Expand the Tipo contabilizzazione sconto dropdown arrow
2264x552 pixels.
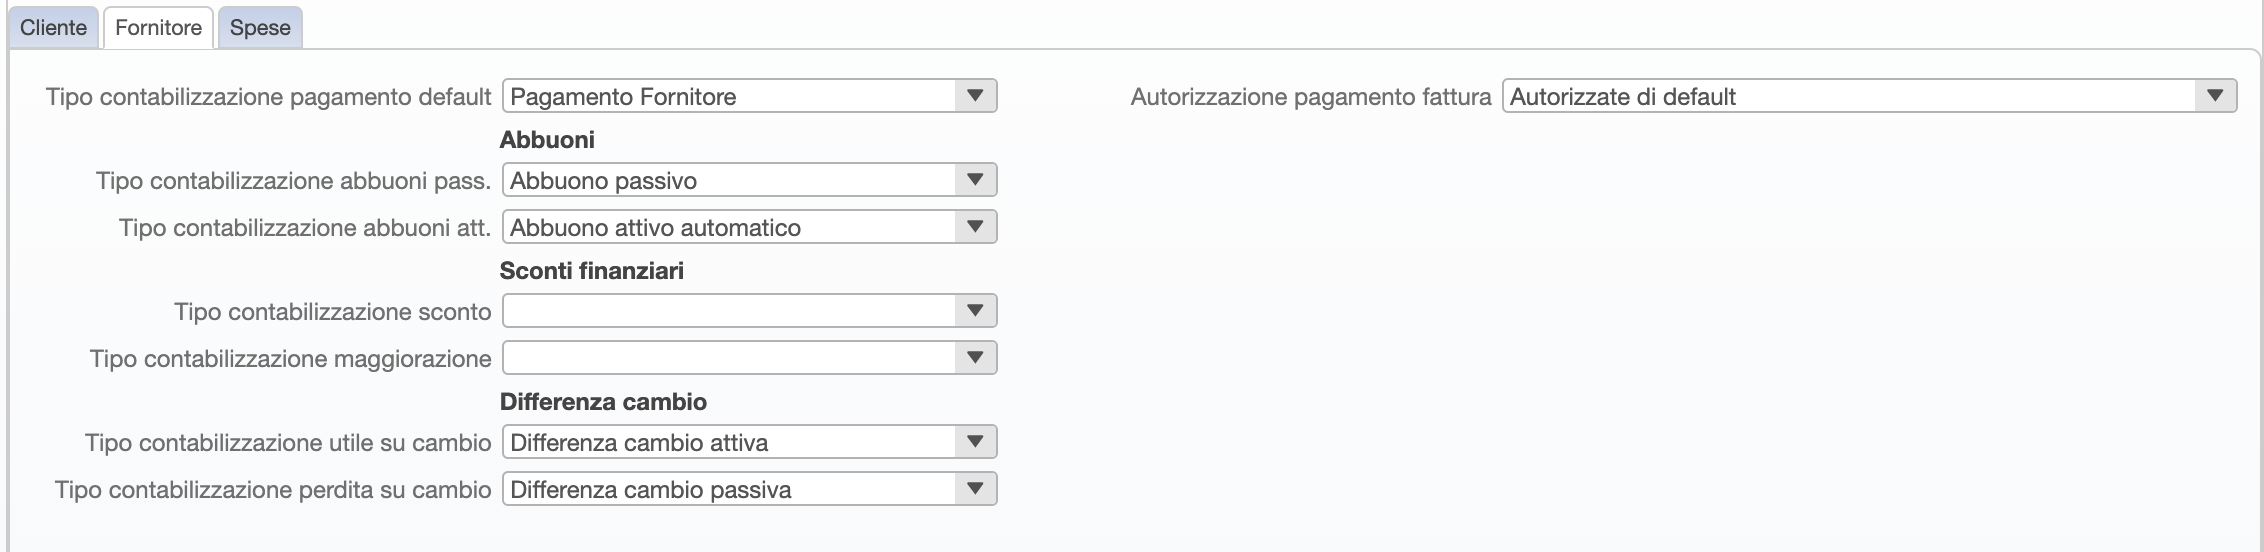pyautogui.click(x=974, y=311)
